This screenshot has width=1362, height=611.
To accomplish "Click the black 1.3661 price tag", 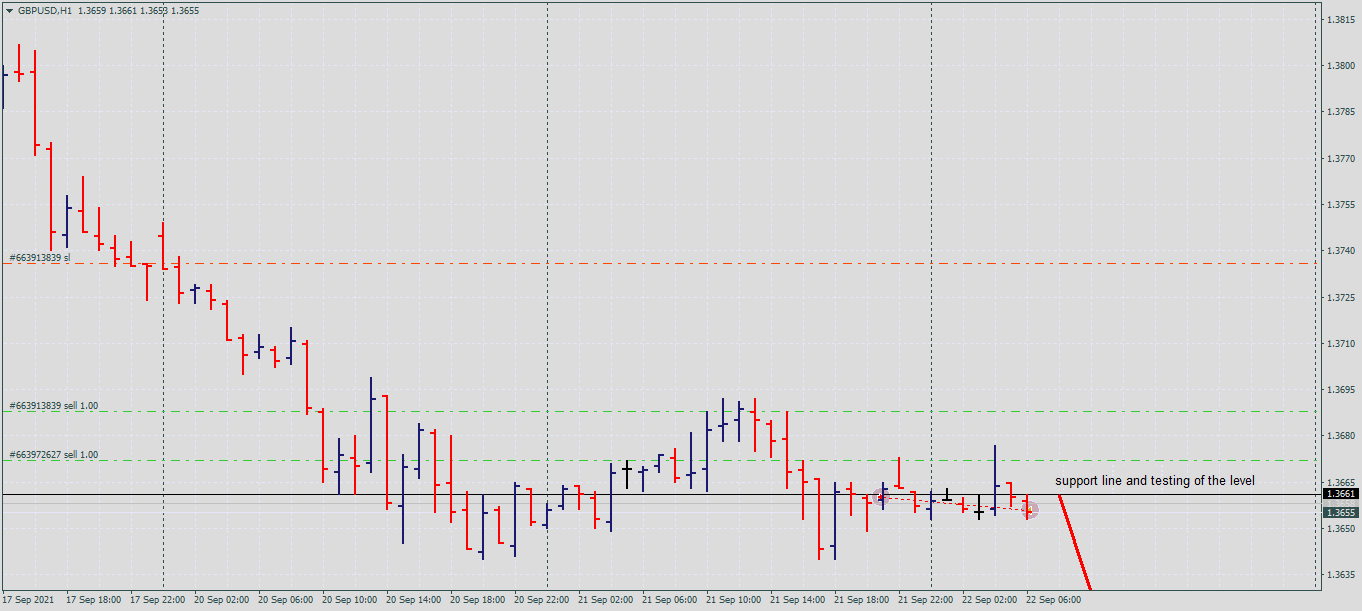I will 1340,494.
